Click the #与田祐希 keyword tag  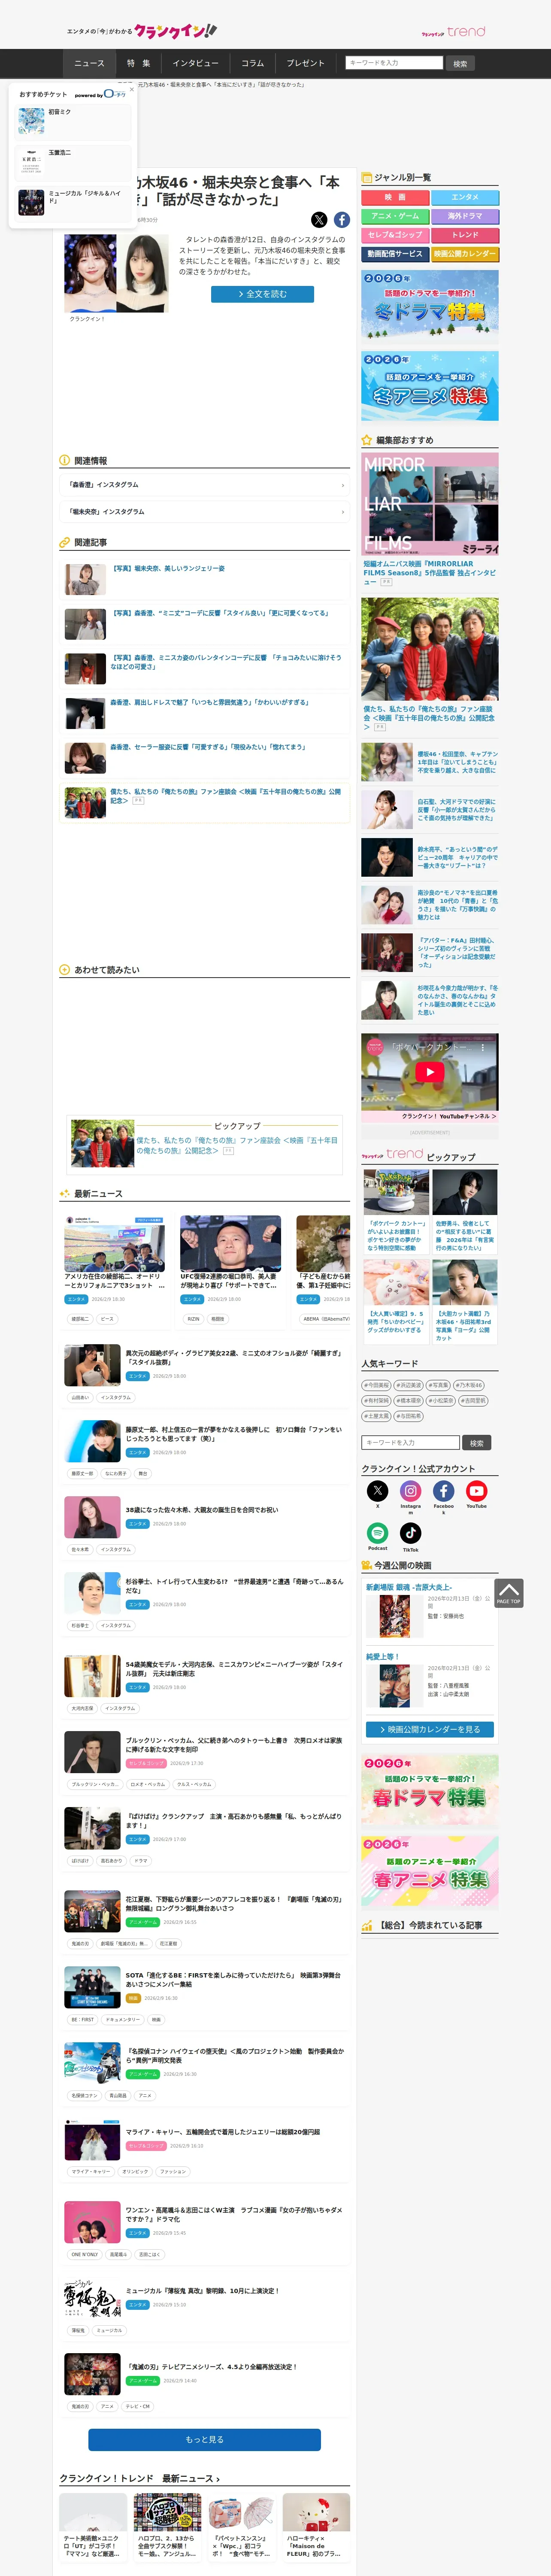point(409,1416)
